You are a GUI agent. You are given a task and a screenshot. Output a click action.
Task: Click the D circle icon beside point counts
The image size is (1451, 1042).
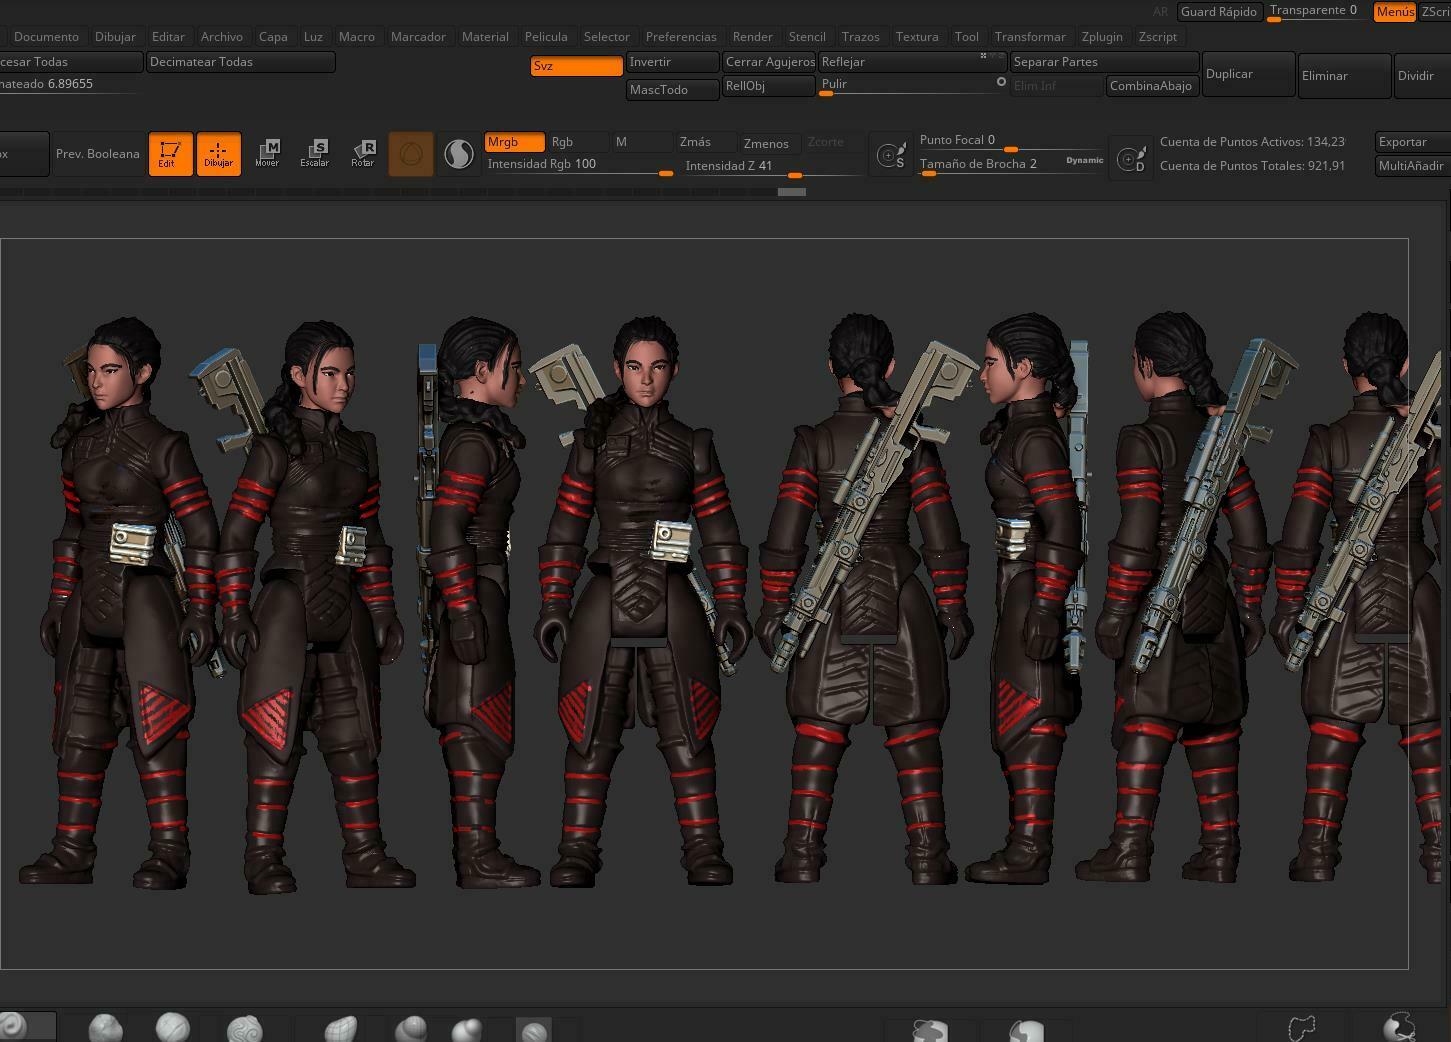1131,158
